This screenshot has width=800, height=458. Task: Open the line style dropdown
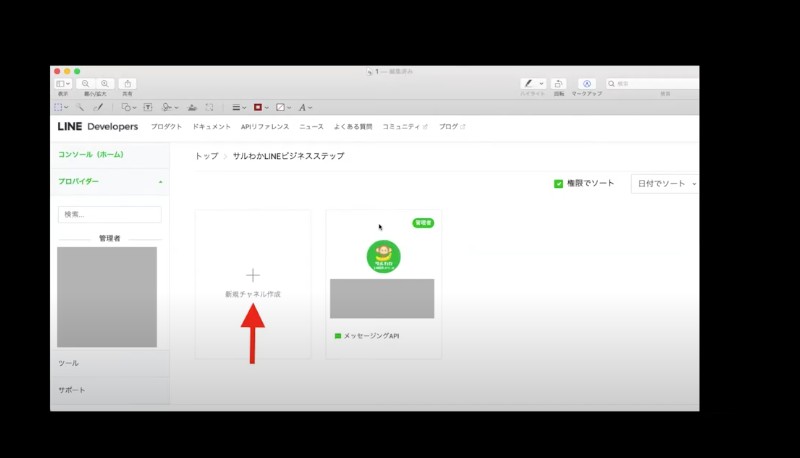click(239, 107)
